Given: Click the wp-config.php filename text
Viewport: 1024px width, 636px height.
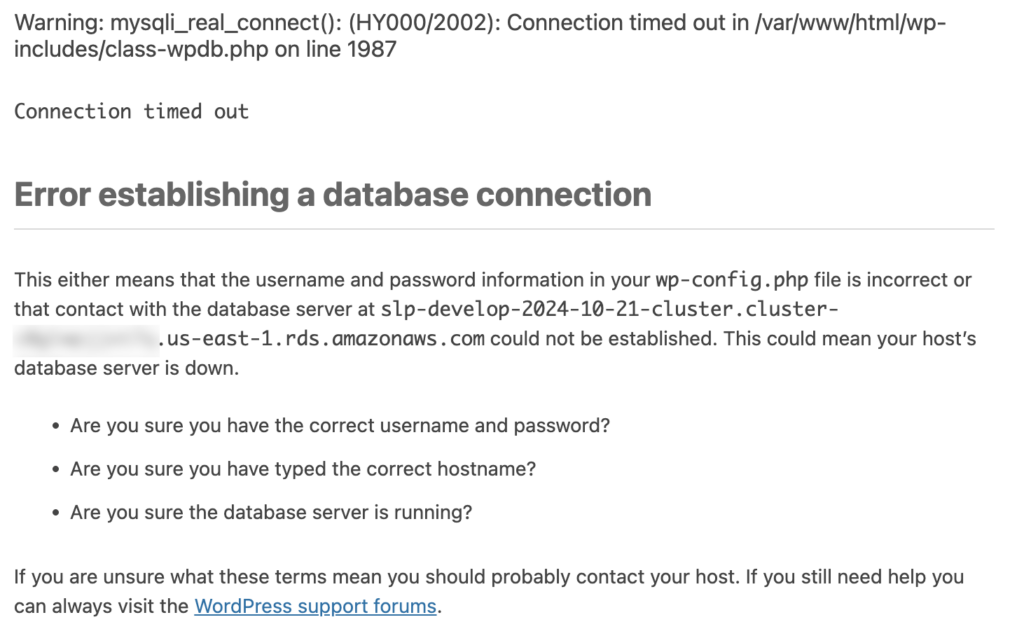Looking at the screenshot, I should 732,280.
